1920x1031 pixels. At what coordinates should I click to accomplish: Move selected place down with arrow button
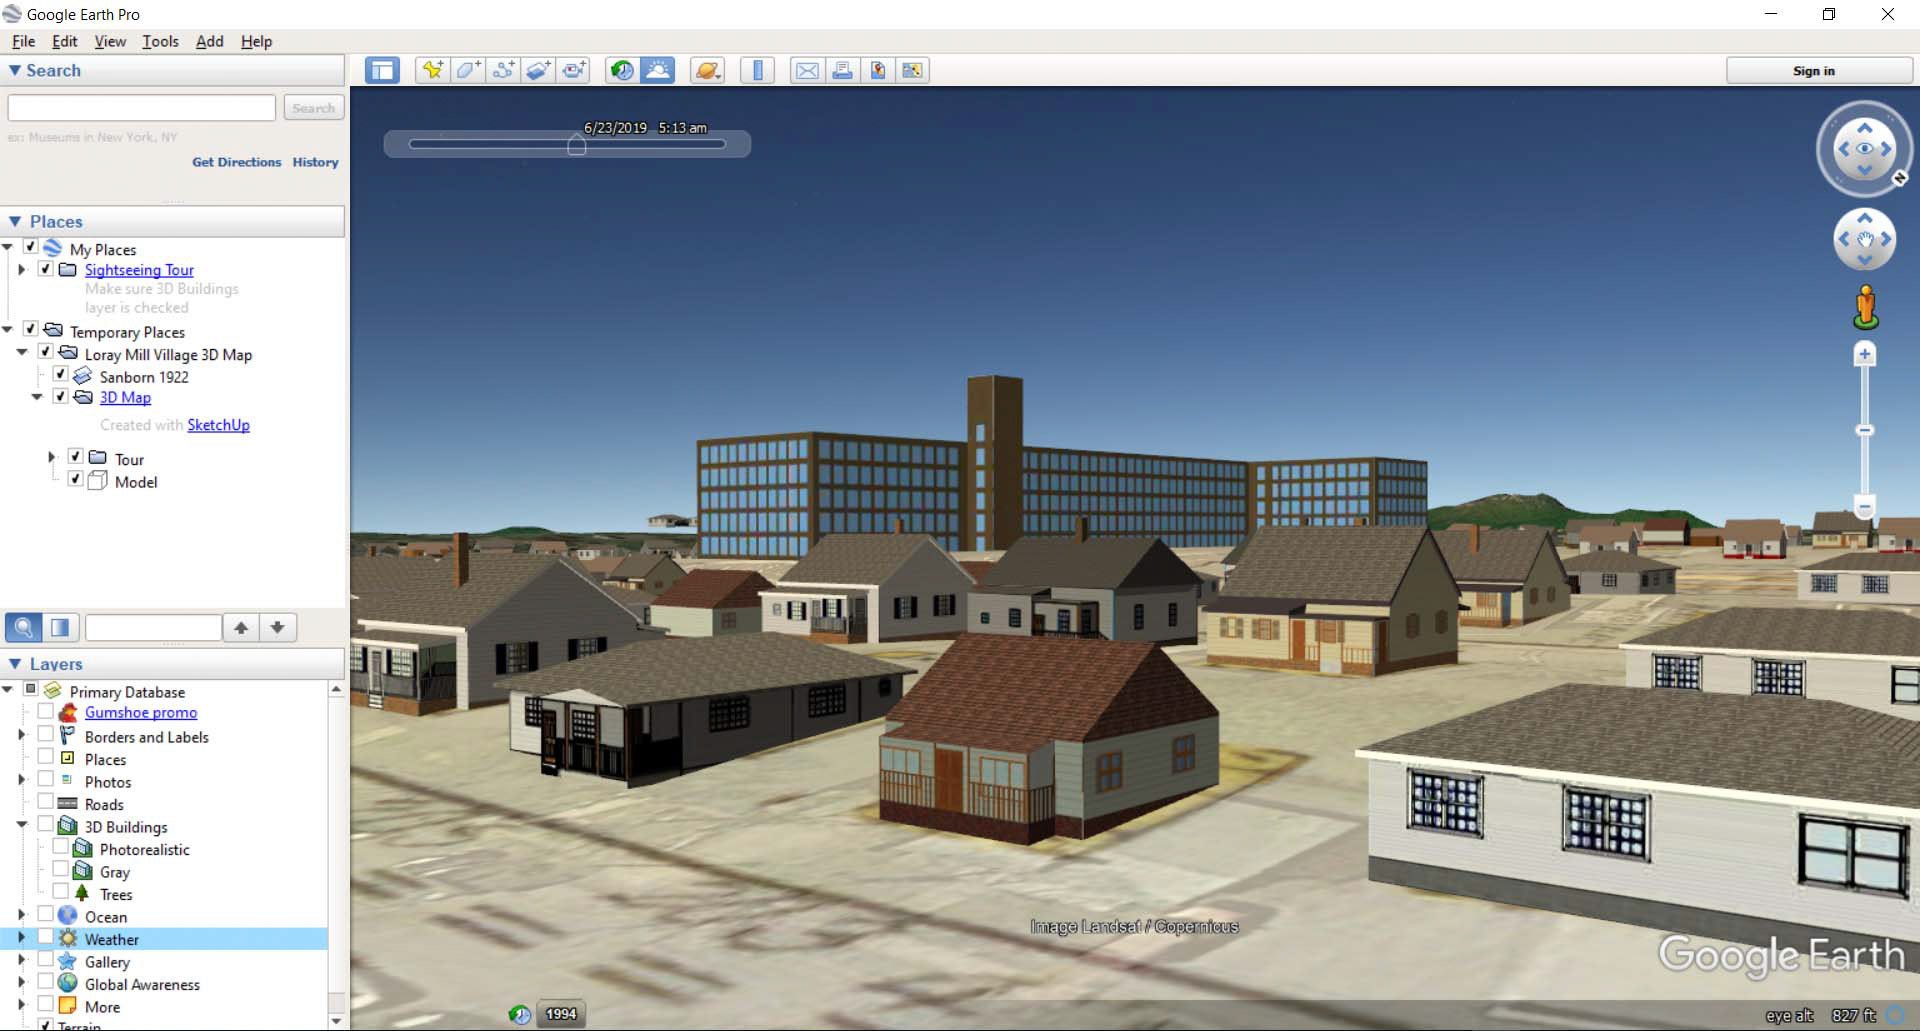(277, 627)
